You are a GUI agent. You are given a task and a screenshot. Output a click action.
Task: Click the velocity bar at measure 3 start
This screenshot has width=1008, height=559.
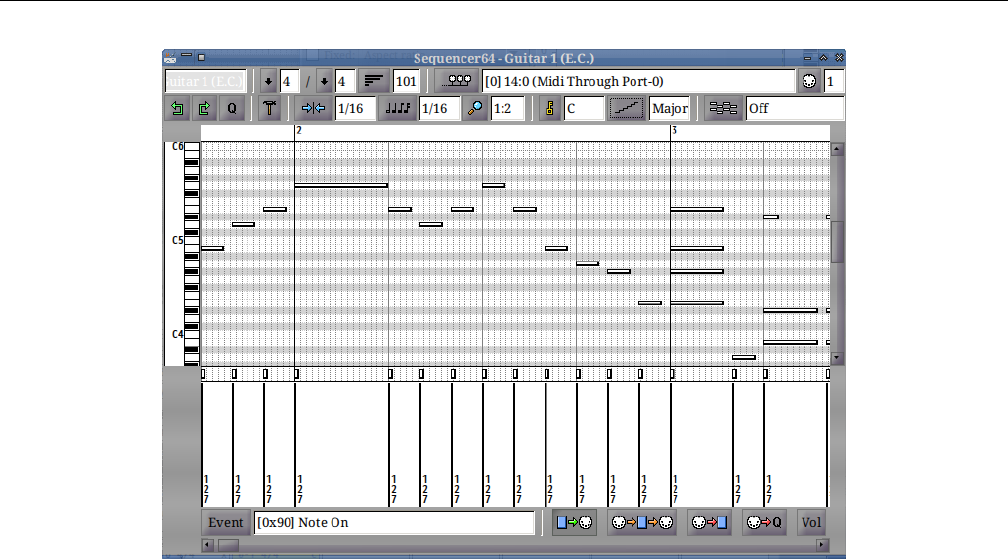(670, 445)
